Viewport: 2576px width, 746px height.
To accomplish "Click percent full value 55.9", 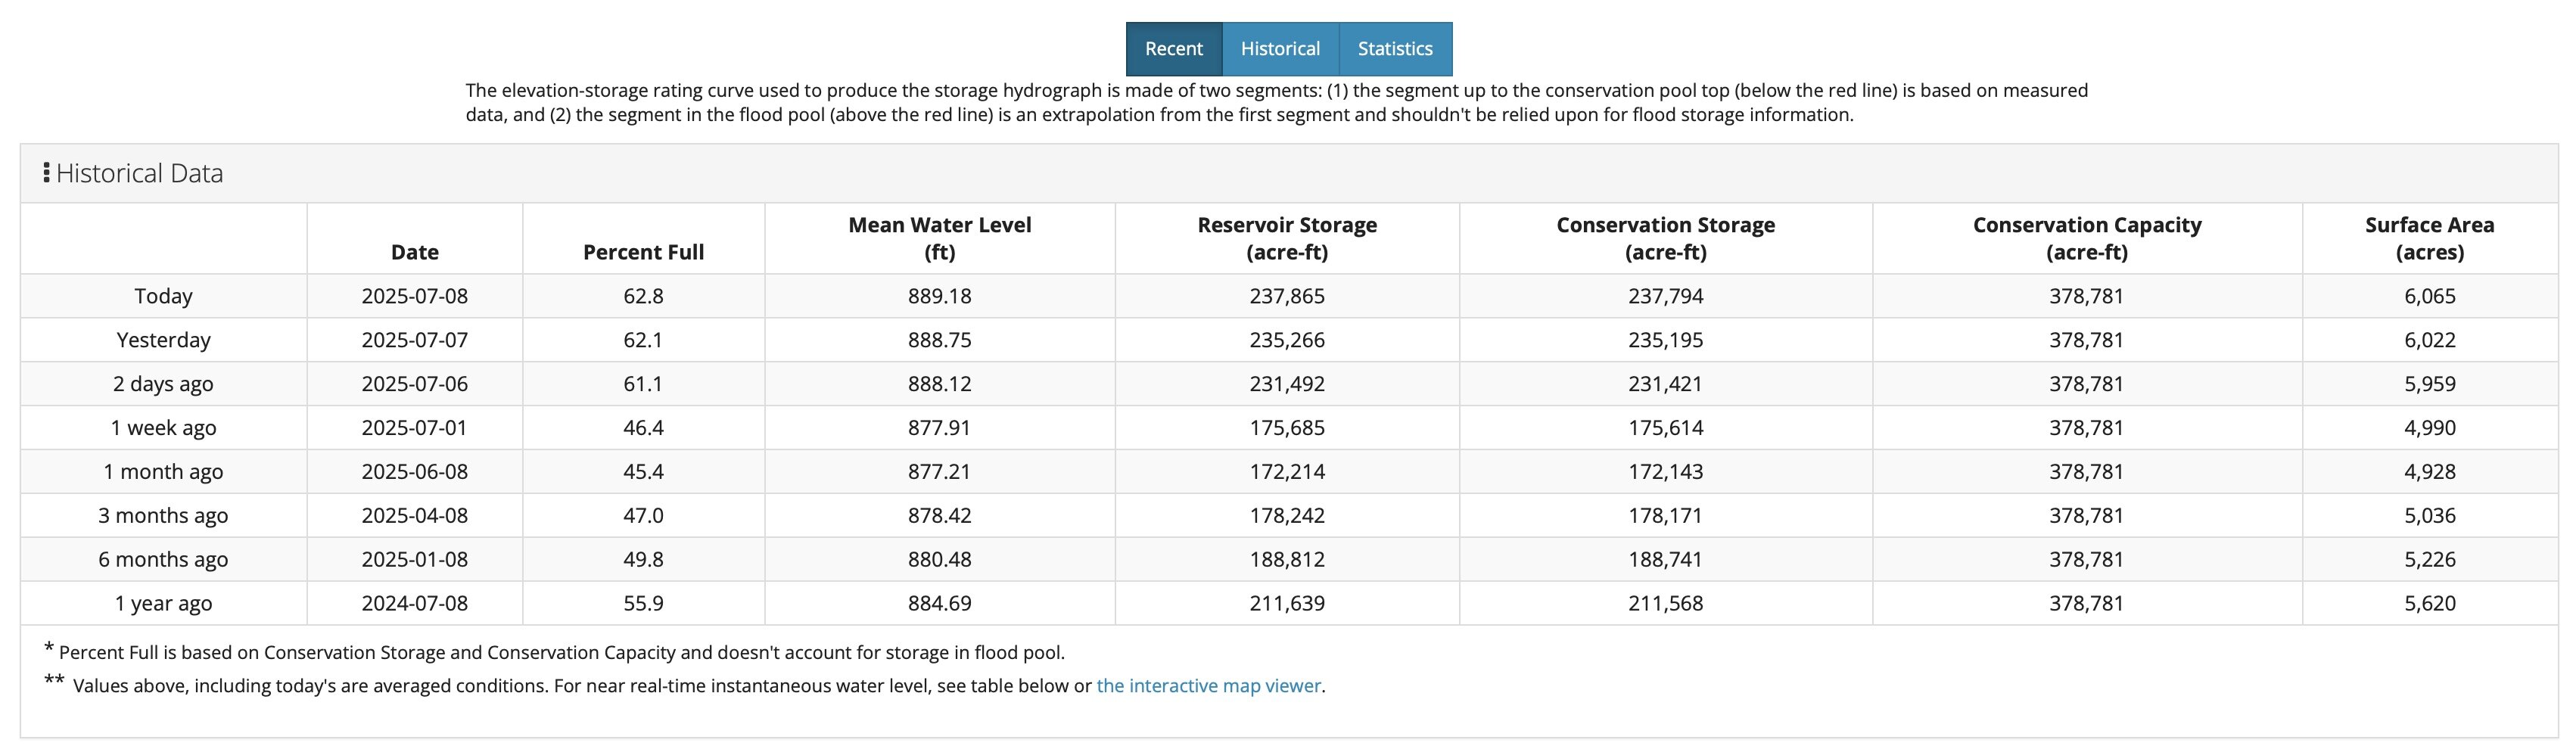I will pyautogui.click(x=643, y=604).
